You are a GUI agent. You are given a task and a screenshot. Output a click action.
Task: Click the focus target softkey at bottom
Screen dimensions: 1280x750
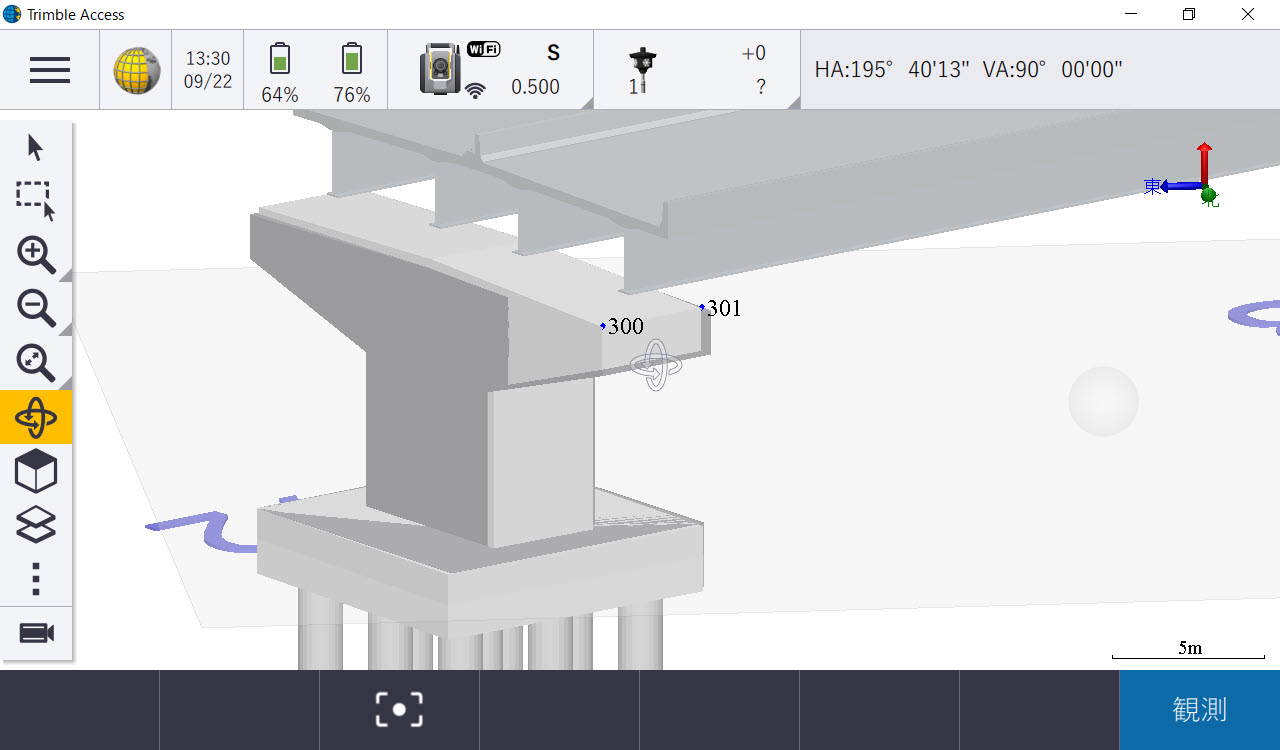pos(399,710)
